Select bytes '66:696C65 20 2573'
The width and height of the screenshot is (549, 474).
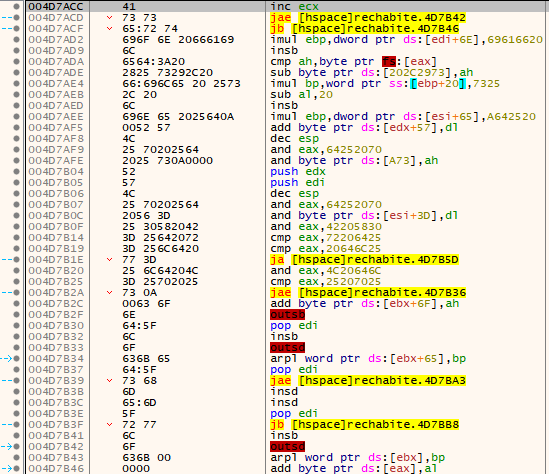click(181, 84)
